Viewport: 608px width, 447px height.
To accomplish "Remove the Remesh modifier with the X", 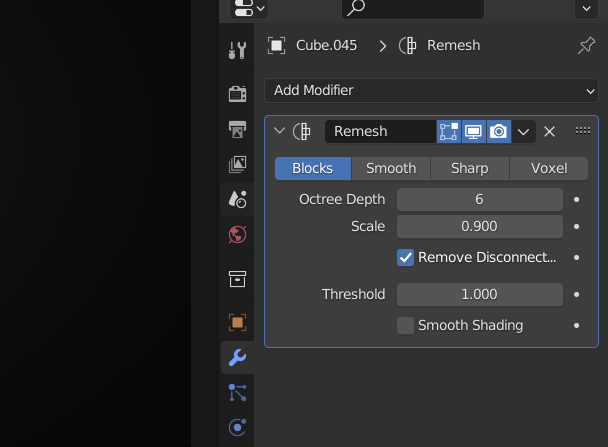I will coord(549,132).
